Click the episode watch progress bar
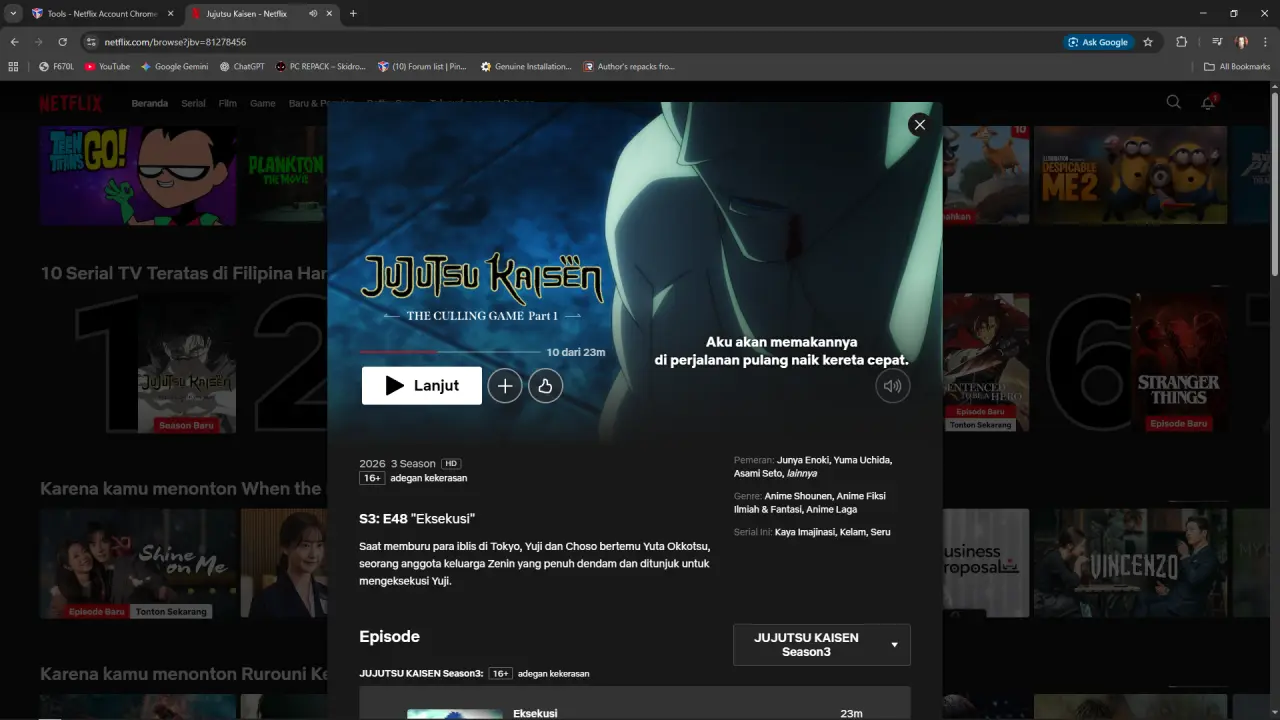 point(449,352)
